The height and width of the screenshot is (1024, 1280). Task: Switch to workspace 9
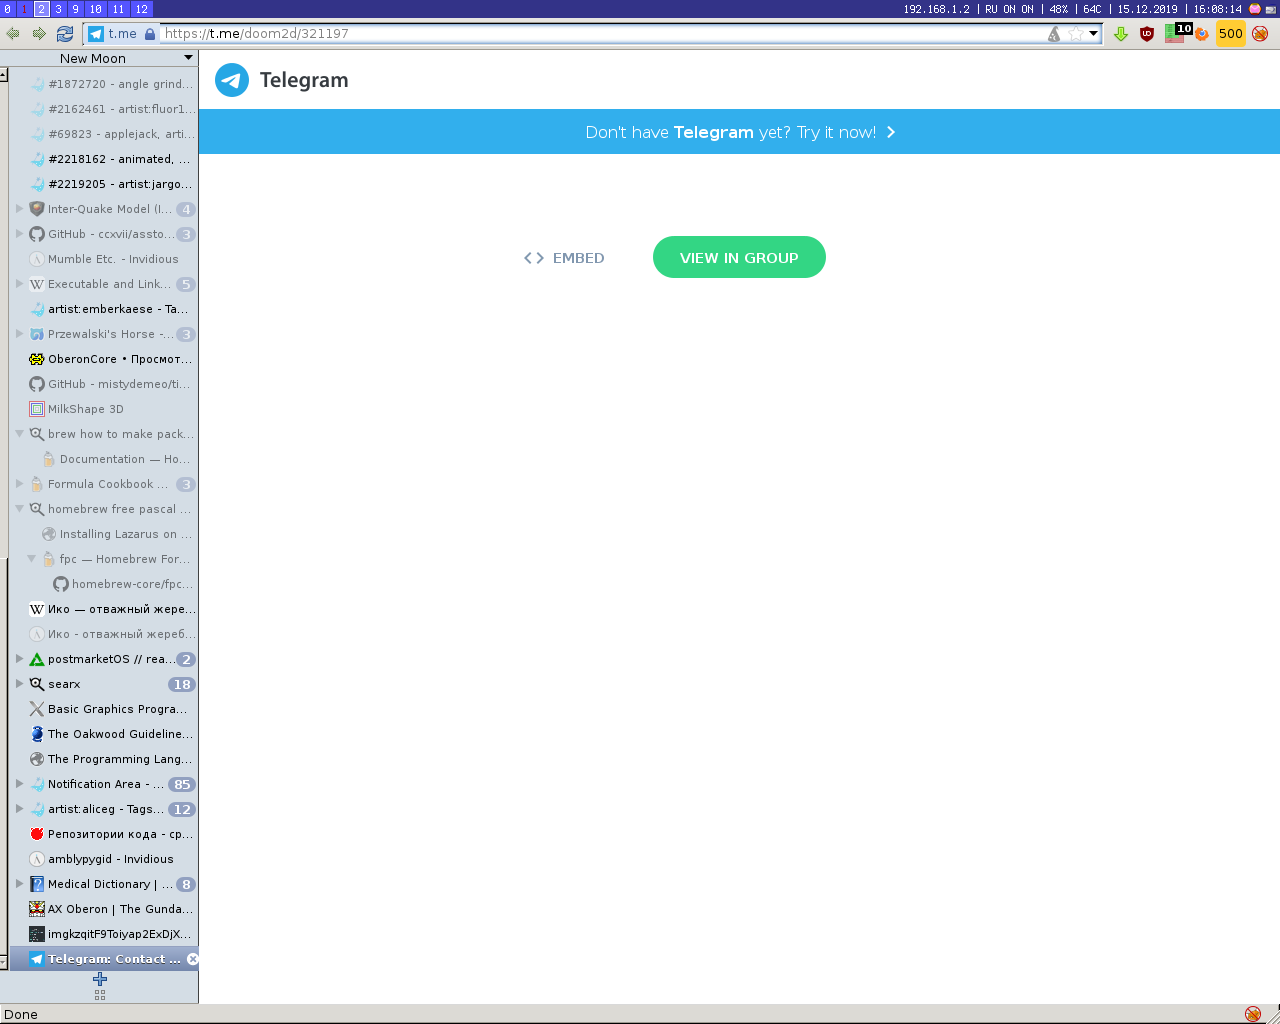(75, 9)
